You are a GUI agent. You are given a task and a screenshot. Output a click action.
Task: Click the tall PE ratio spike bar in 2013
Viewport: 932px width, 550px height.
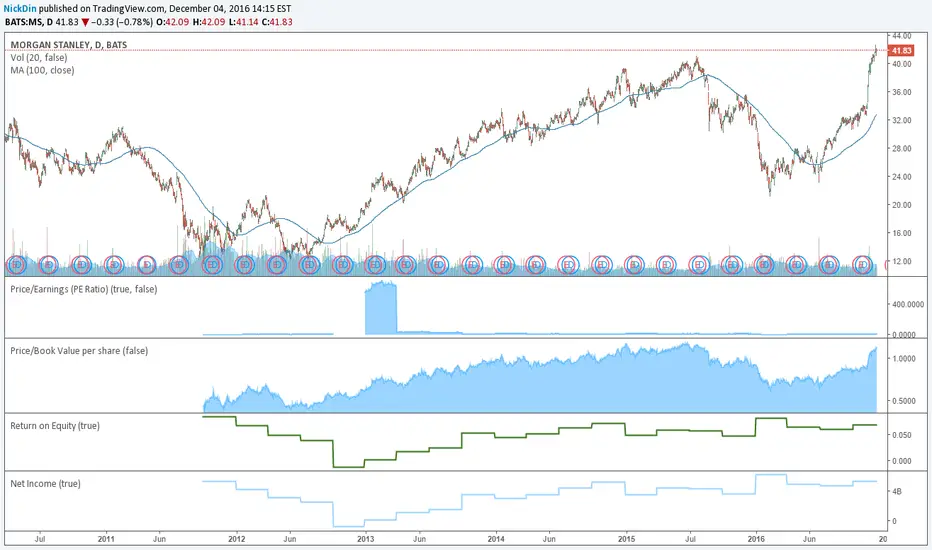tap(381, 308)
